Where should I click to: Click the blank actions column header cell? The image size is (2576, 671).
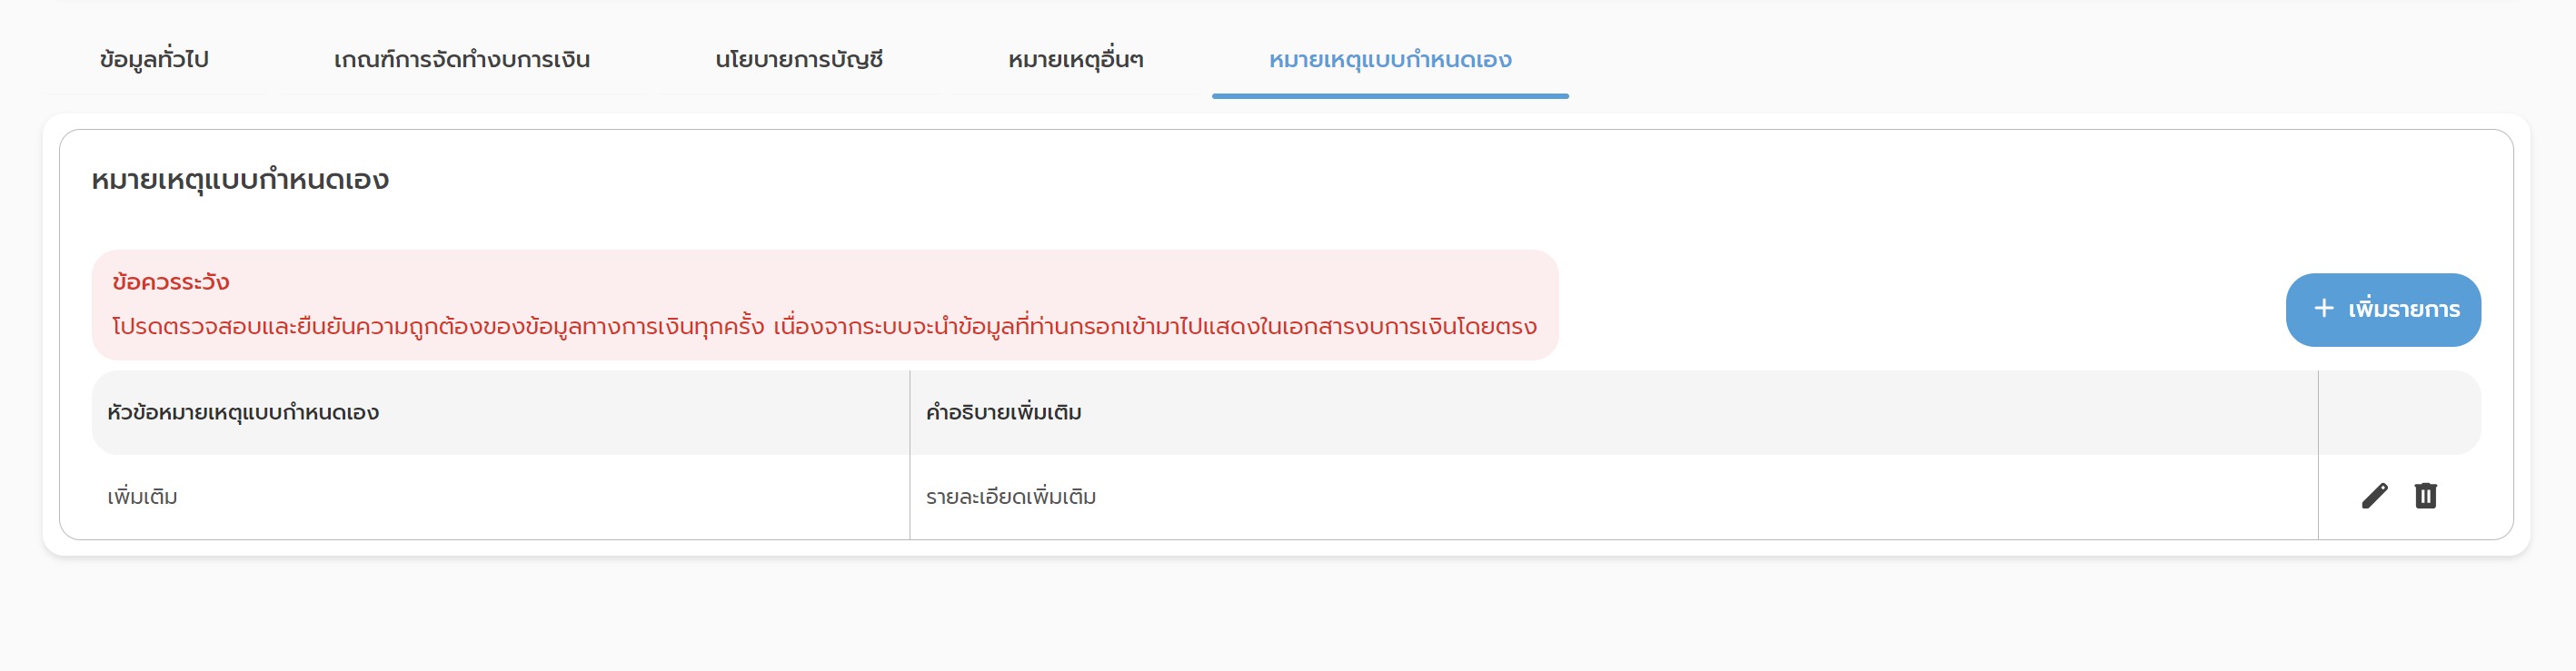click(2398, 413)
